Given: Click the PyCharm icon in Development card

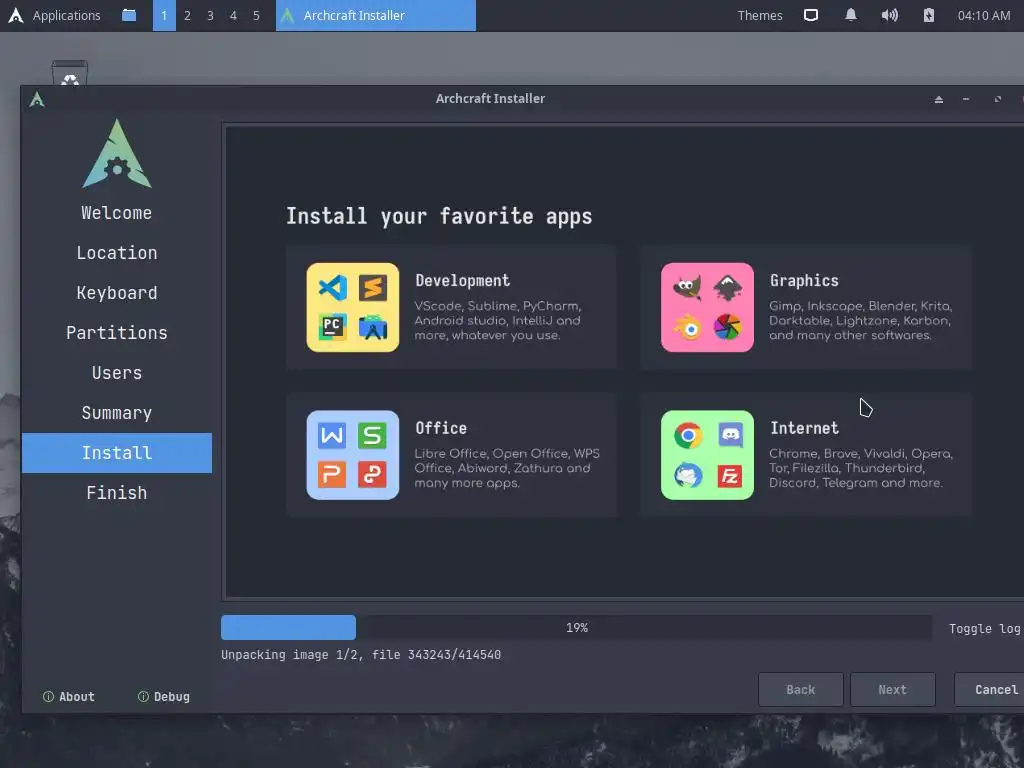Looking at the screenshot, I should pyautogui.click(x=332, y=327).
